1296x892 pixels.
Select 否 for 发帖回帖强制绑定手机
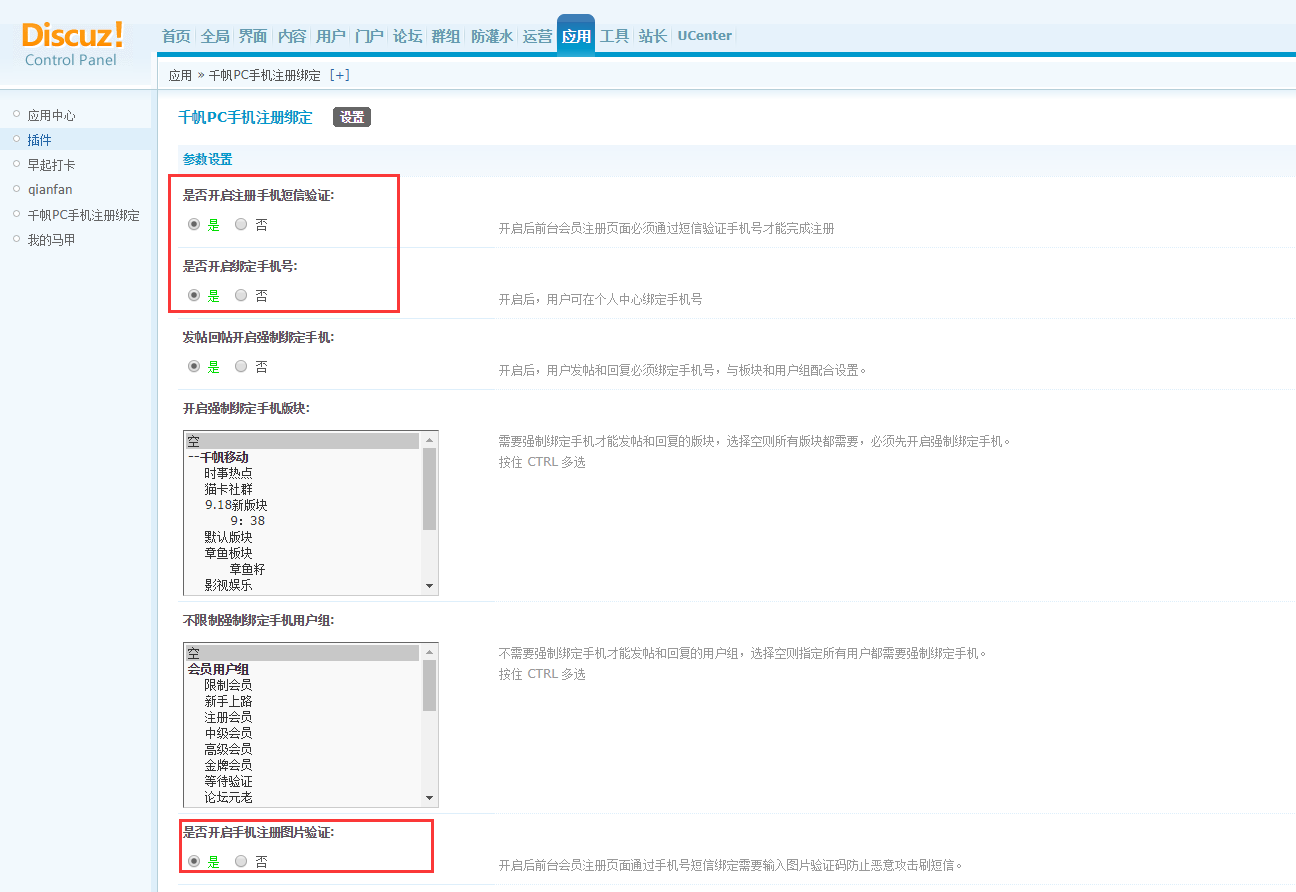pyautogui.click(x=241, y=366)
